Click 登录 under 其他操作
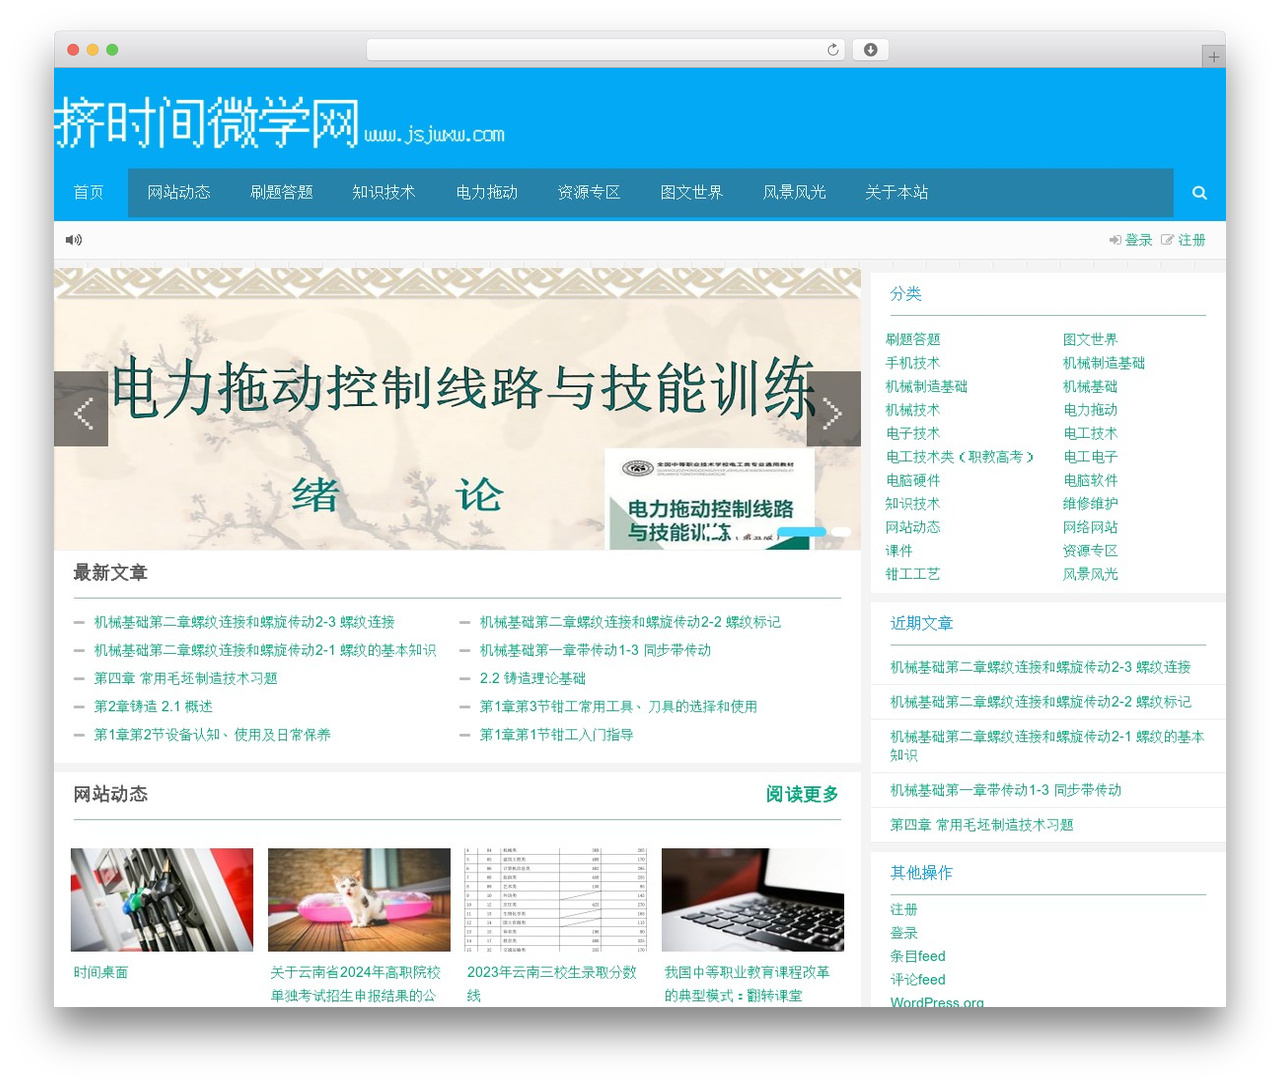The height and width of the screenshot is (1084, 1280). click(904, 933)
